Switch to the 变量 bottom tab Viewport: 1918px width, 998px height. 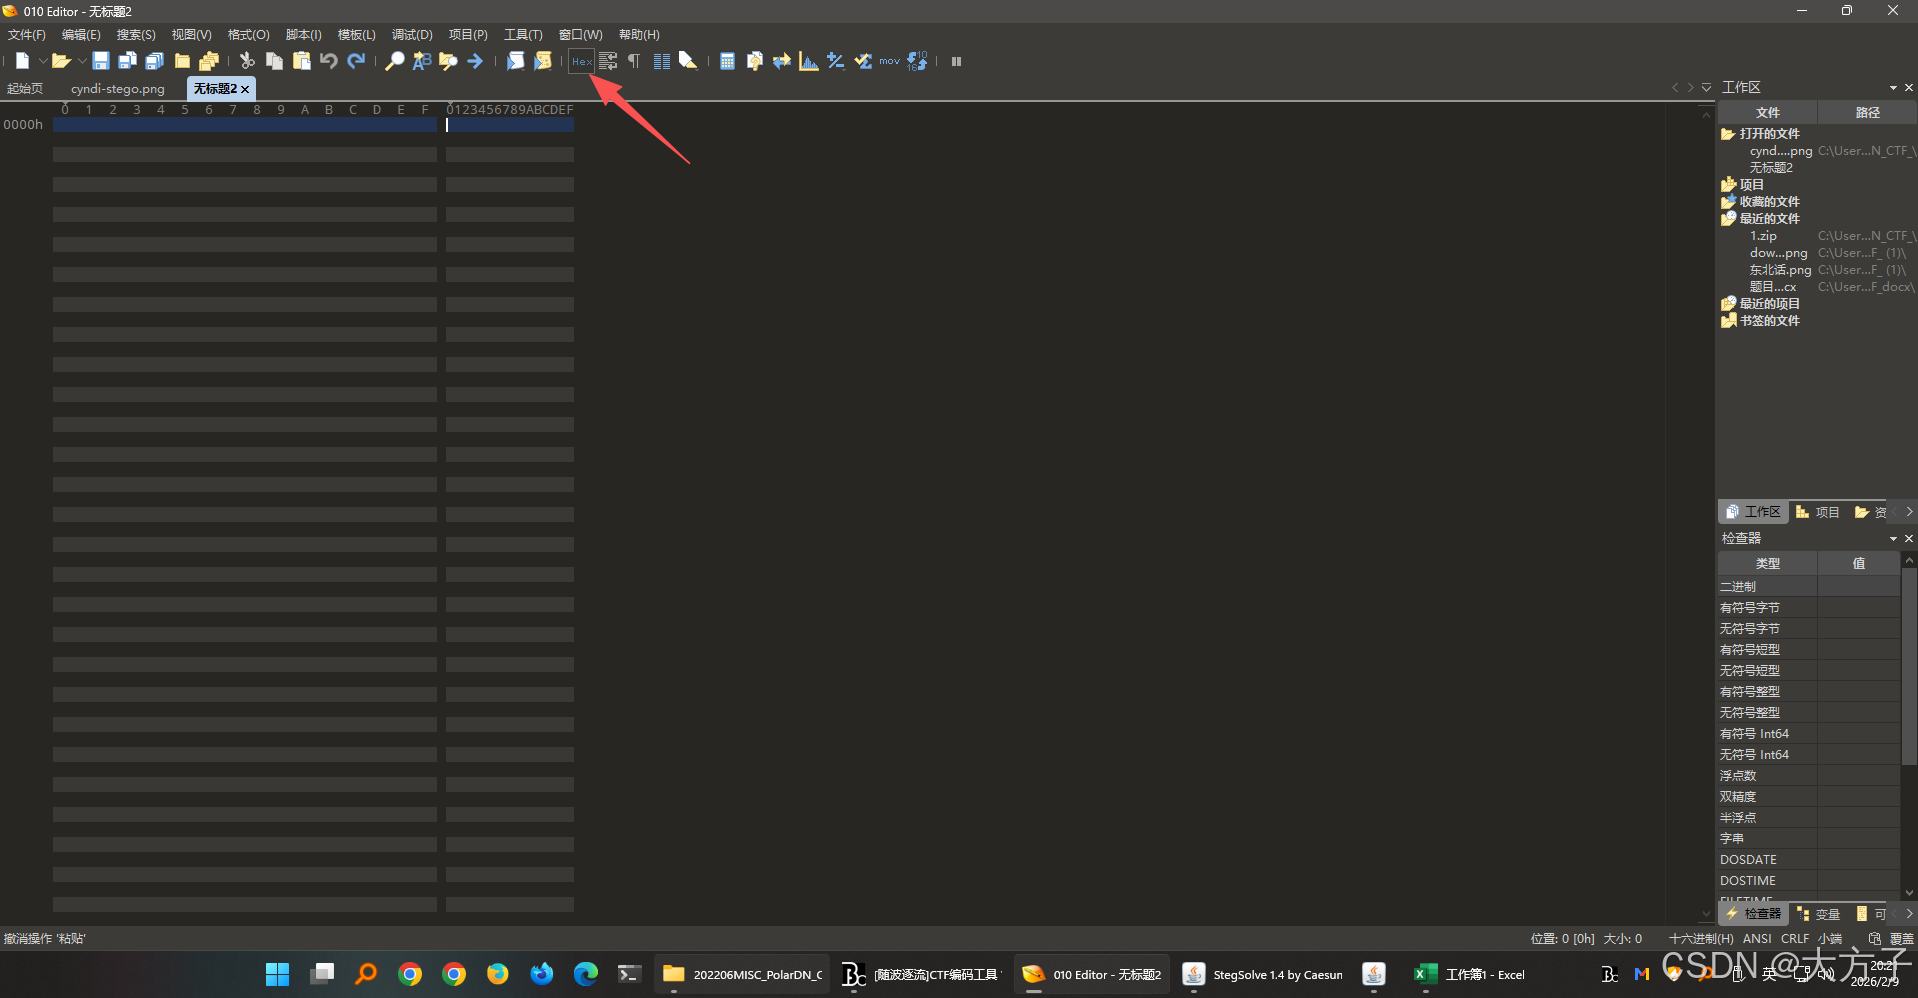1819,914
